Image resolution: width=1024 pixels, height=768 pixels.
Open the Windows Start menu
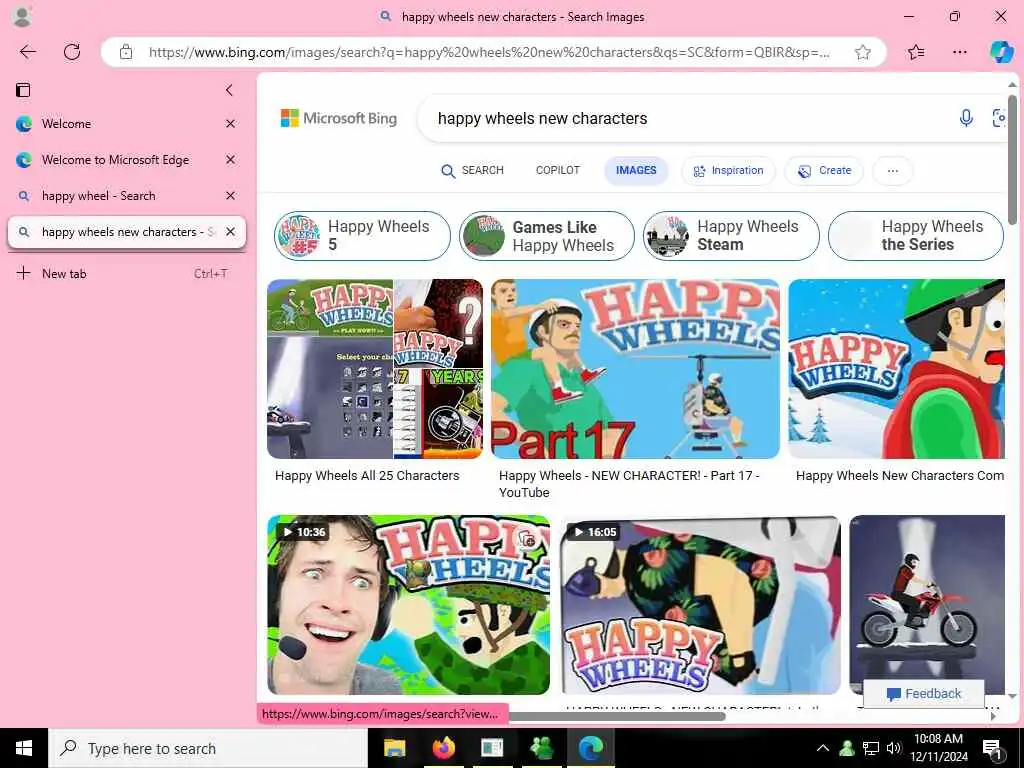tap(24, 748)
